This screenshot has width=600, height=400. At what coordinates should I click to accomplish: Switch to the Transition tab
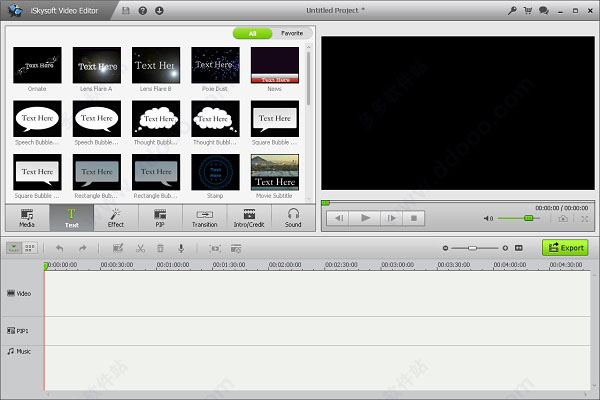(204, 218)
